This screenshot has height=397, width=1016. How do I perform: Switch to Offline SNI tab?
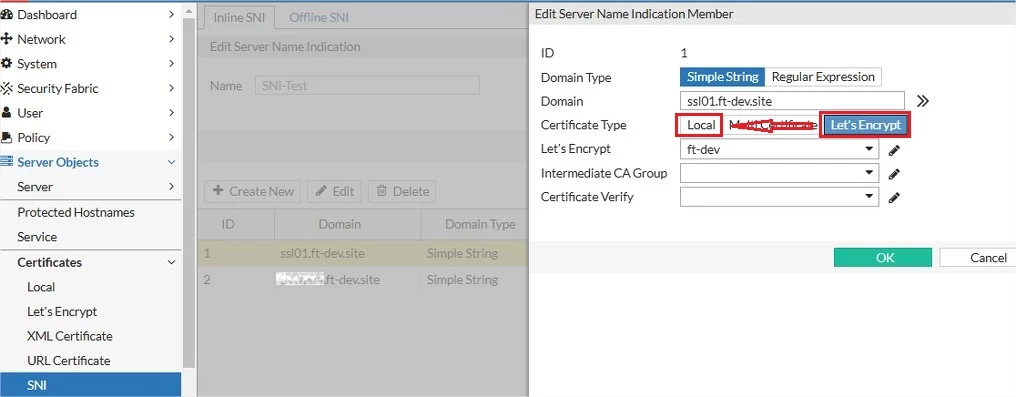click(319, 17)
